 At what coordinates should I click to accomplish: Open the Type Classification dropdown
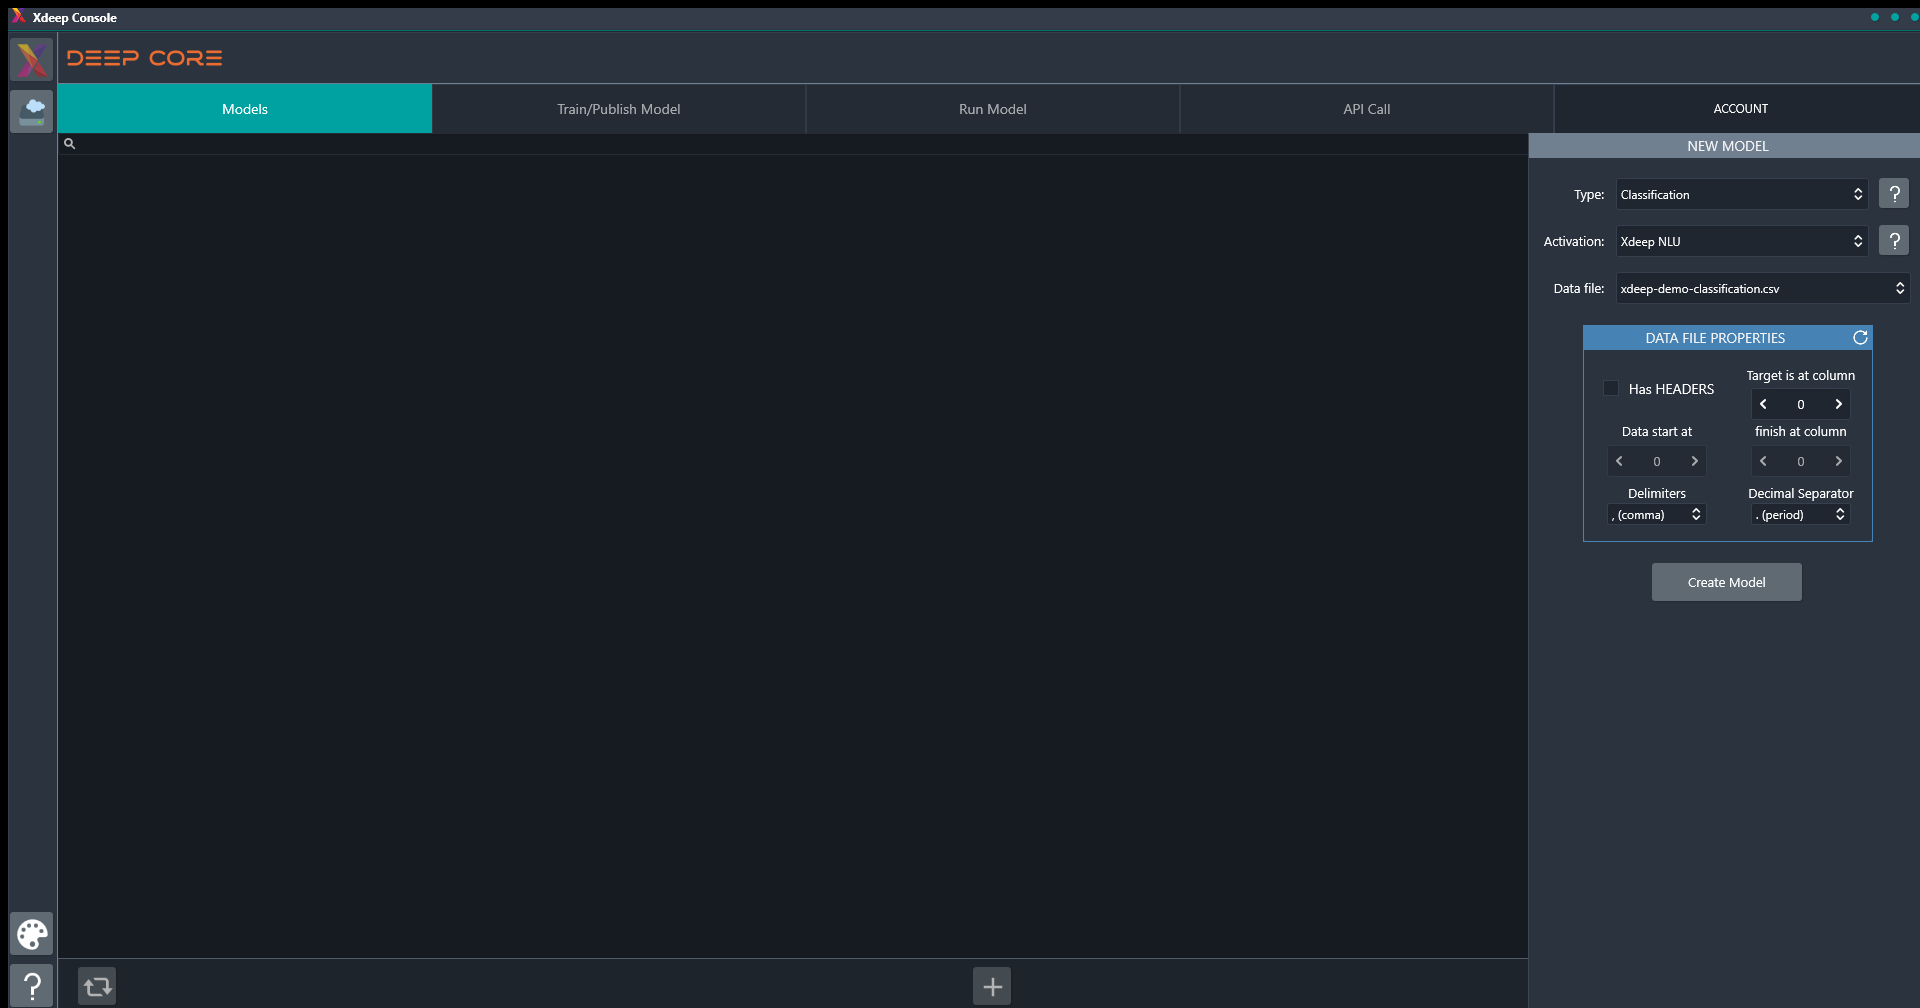tap(1742, 194)
